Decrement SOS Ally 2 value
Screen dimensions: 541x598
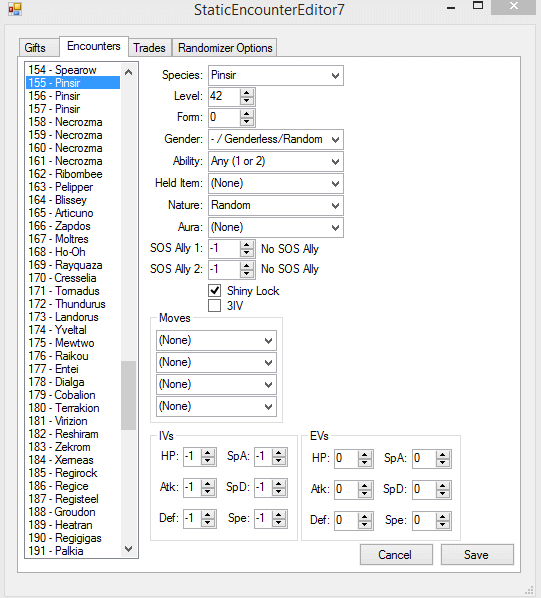(x=247, y=273)
